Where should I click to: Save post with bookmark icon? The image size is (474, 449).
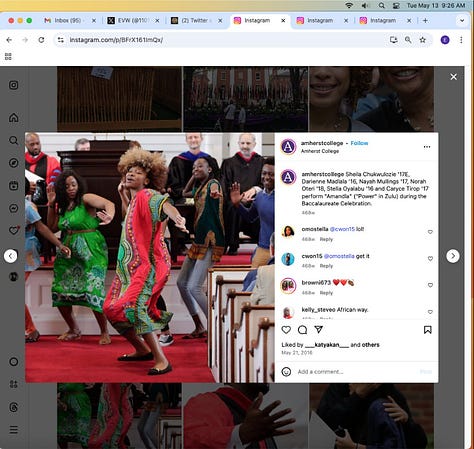point(428,330)
